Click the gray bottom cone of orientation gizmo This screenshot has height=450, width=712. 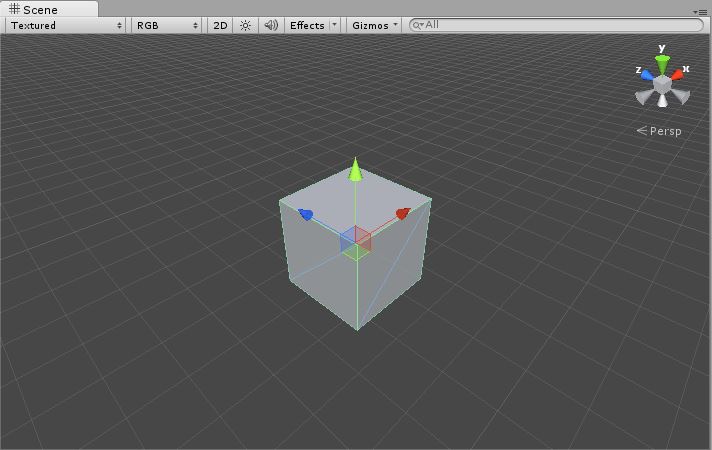663,100
